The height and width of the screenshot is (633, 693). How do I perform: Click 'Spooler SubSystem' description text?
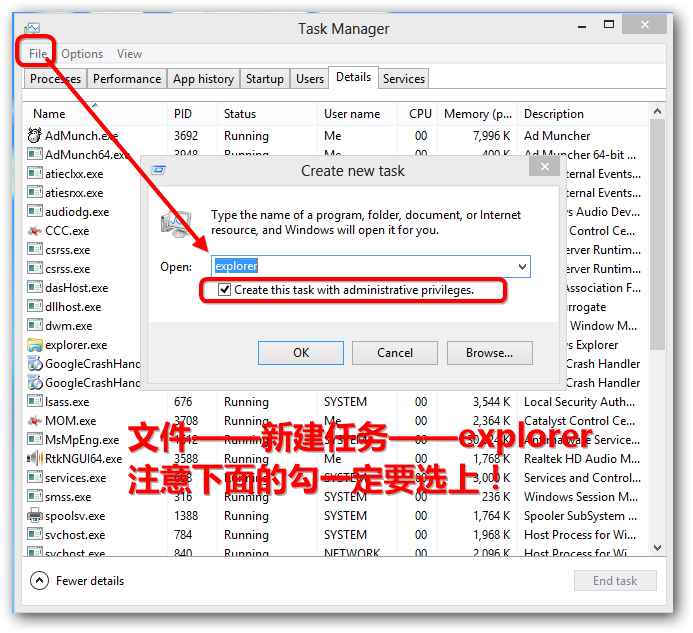[x=580, y=516]
